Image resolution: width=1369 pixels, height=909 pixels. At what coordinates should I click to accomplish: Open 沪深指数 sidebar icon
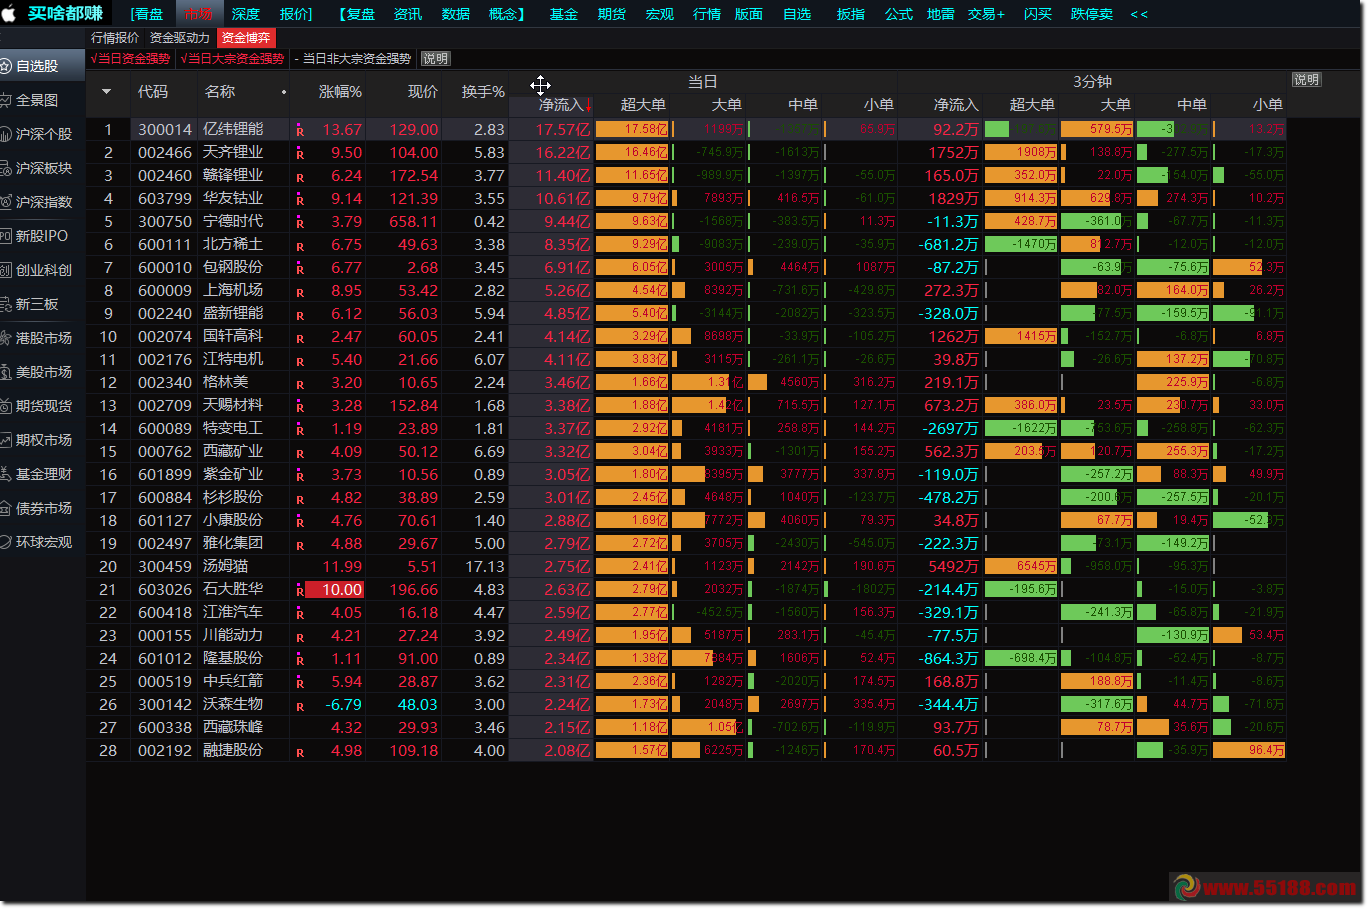[6, 202]
